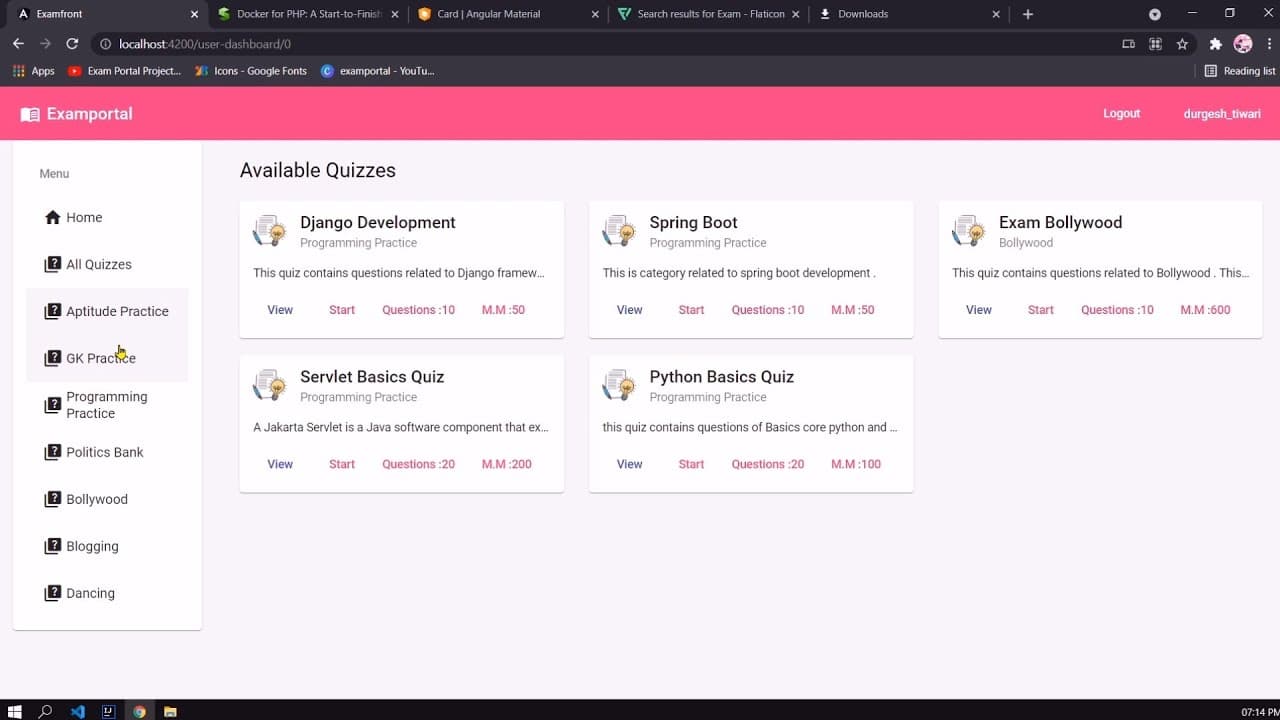Open Windows search in the taskbar
1280x720 pixels.
coord(45,712)
